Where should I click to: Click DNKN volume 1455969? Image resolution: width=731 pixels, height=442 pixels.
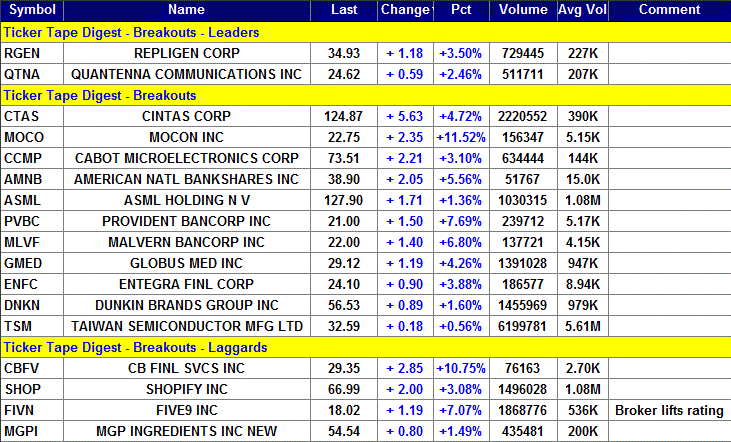[523, 305]
